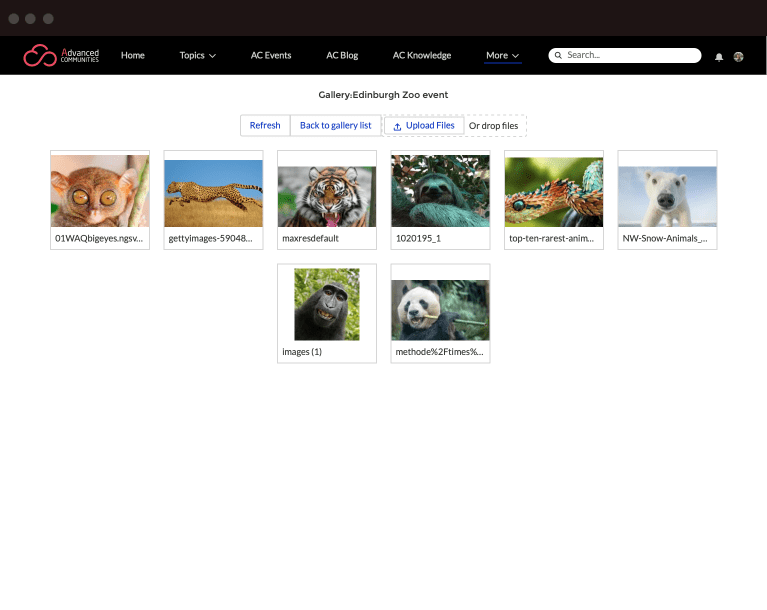Open AC Knowledge page

pos(422,55)
